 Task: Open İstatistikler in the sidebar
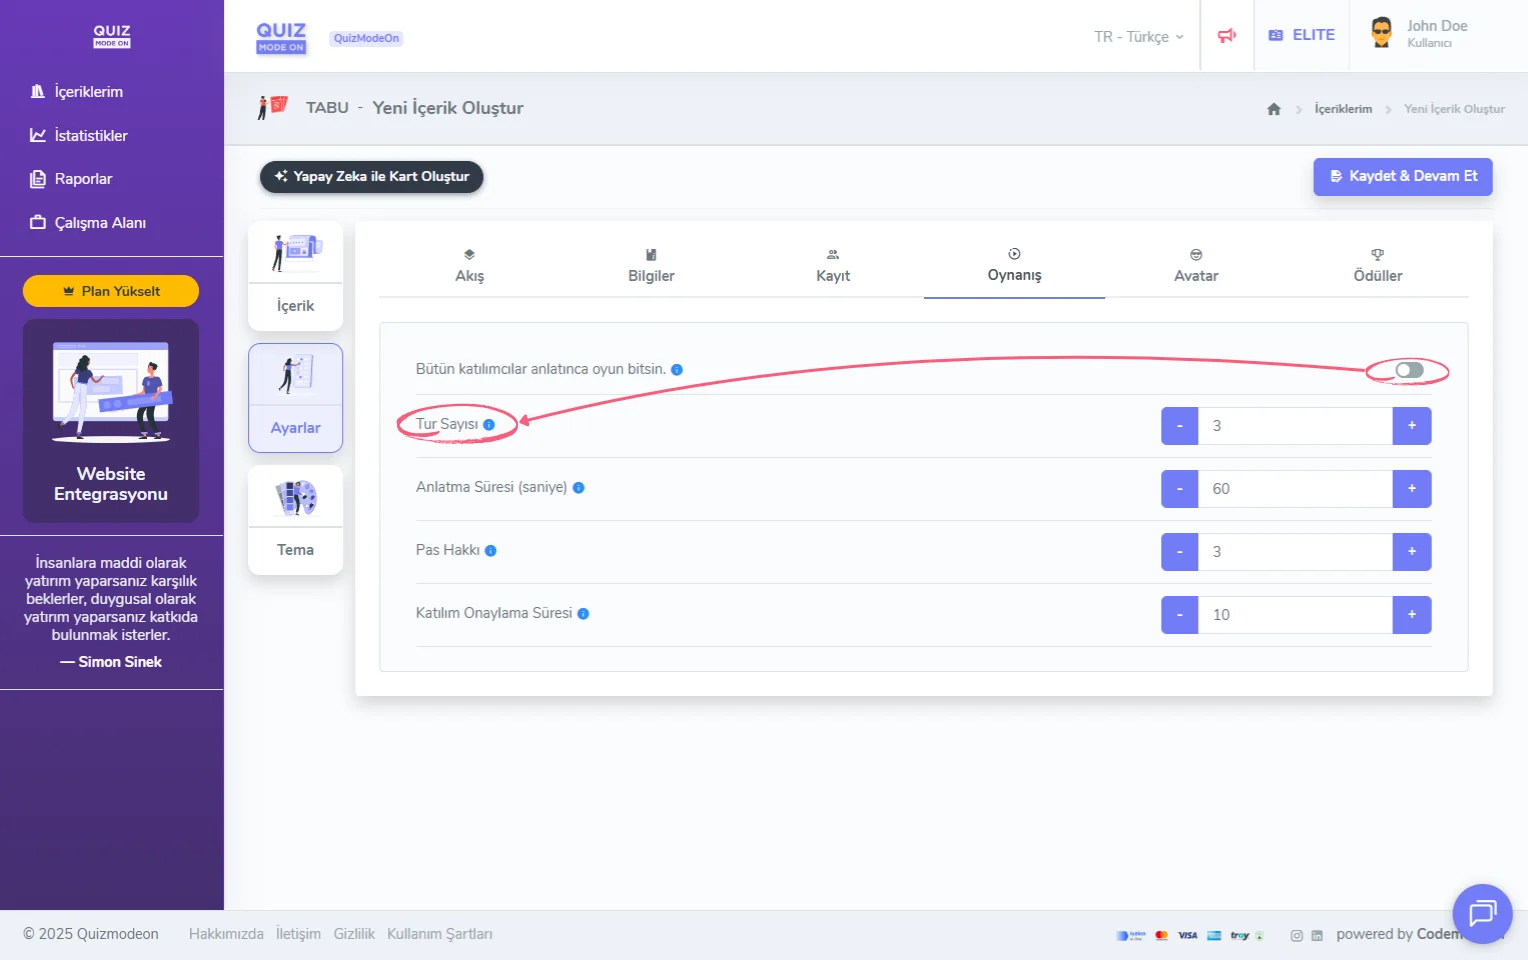click(90, 136)
